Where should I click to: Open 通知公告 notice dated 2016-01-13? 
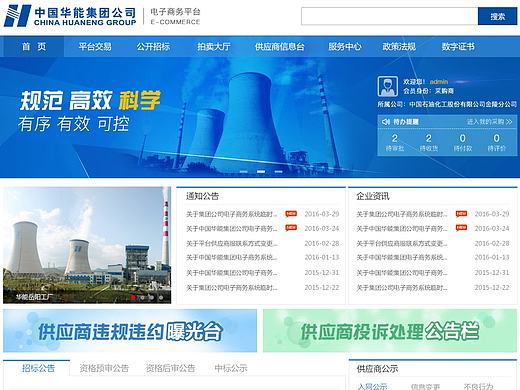tap(232, 257)
